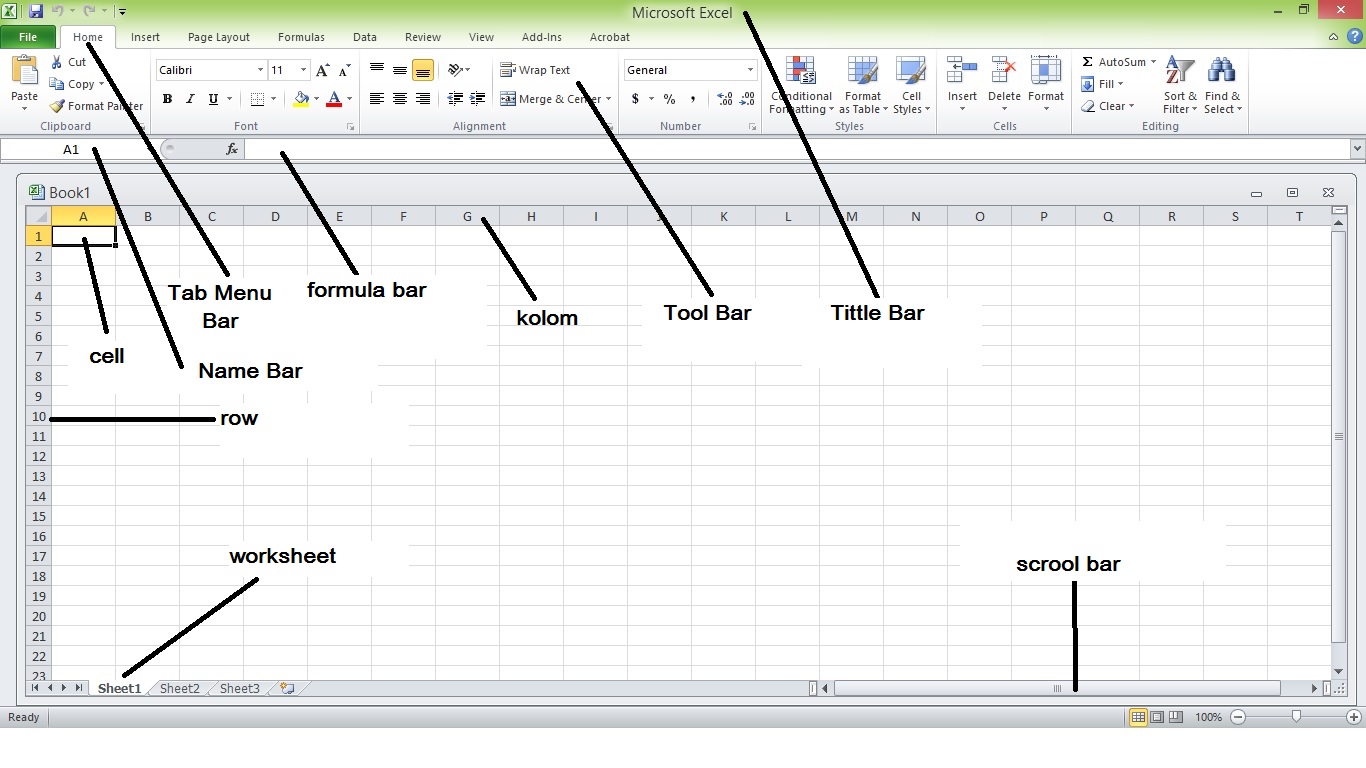
Task: Switch to the Sheet2 worksheet tab
Action: [x=180, y=688]
